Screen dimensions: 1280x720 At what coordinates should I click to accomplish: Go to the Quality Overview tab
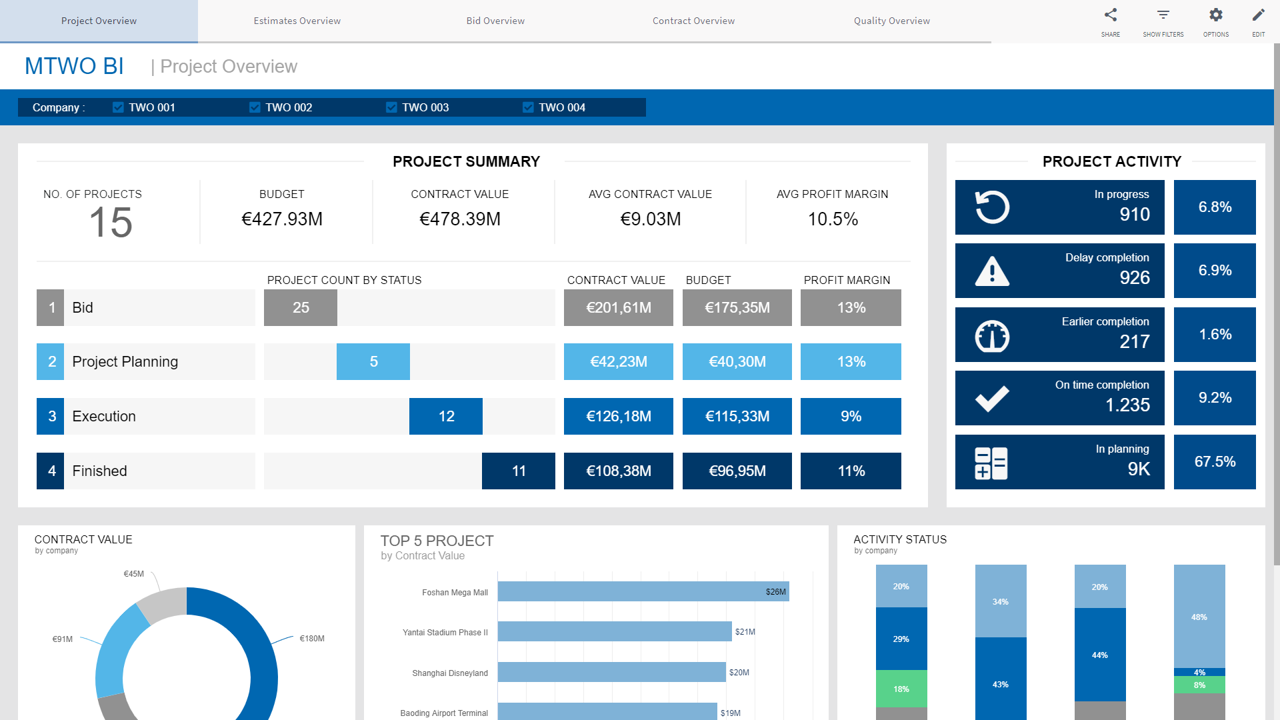pyautogui.click(x=891, y=21)
